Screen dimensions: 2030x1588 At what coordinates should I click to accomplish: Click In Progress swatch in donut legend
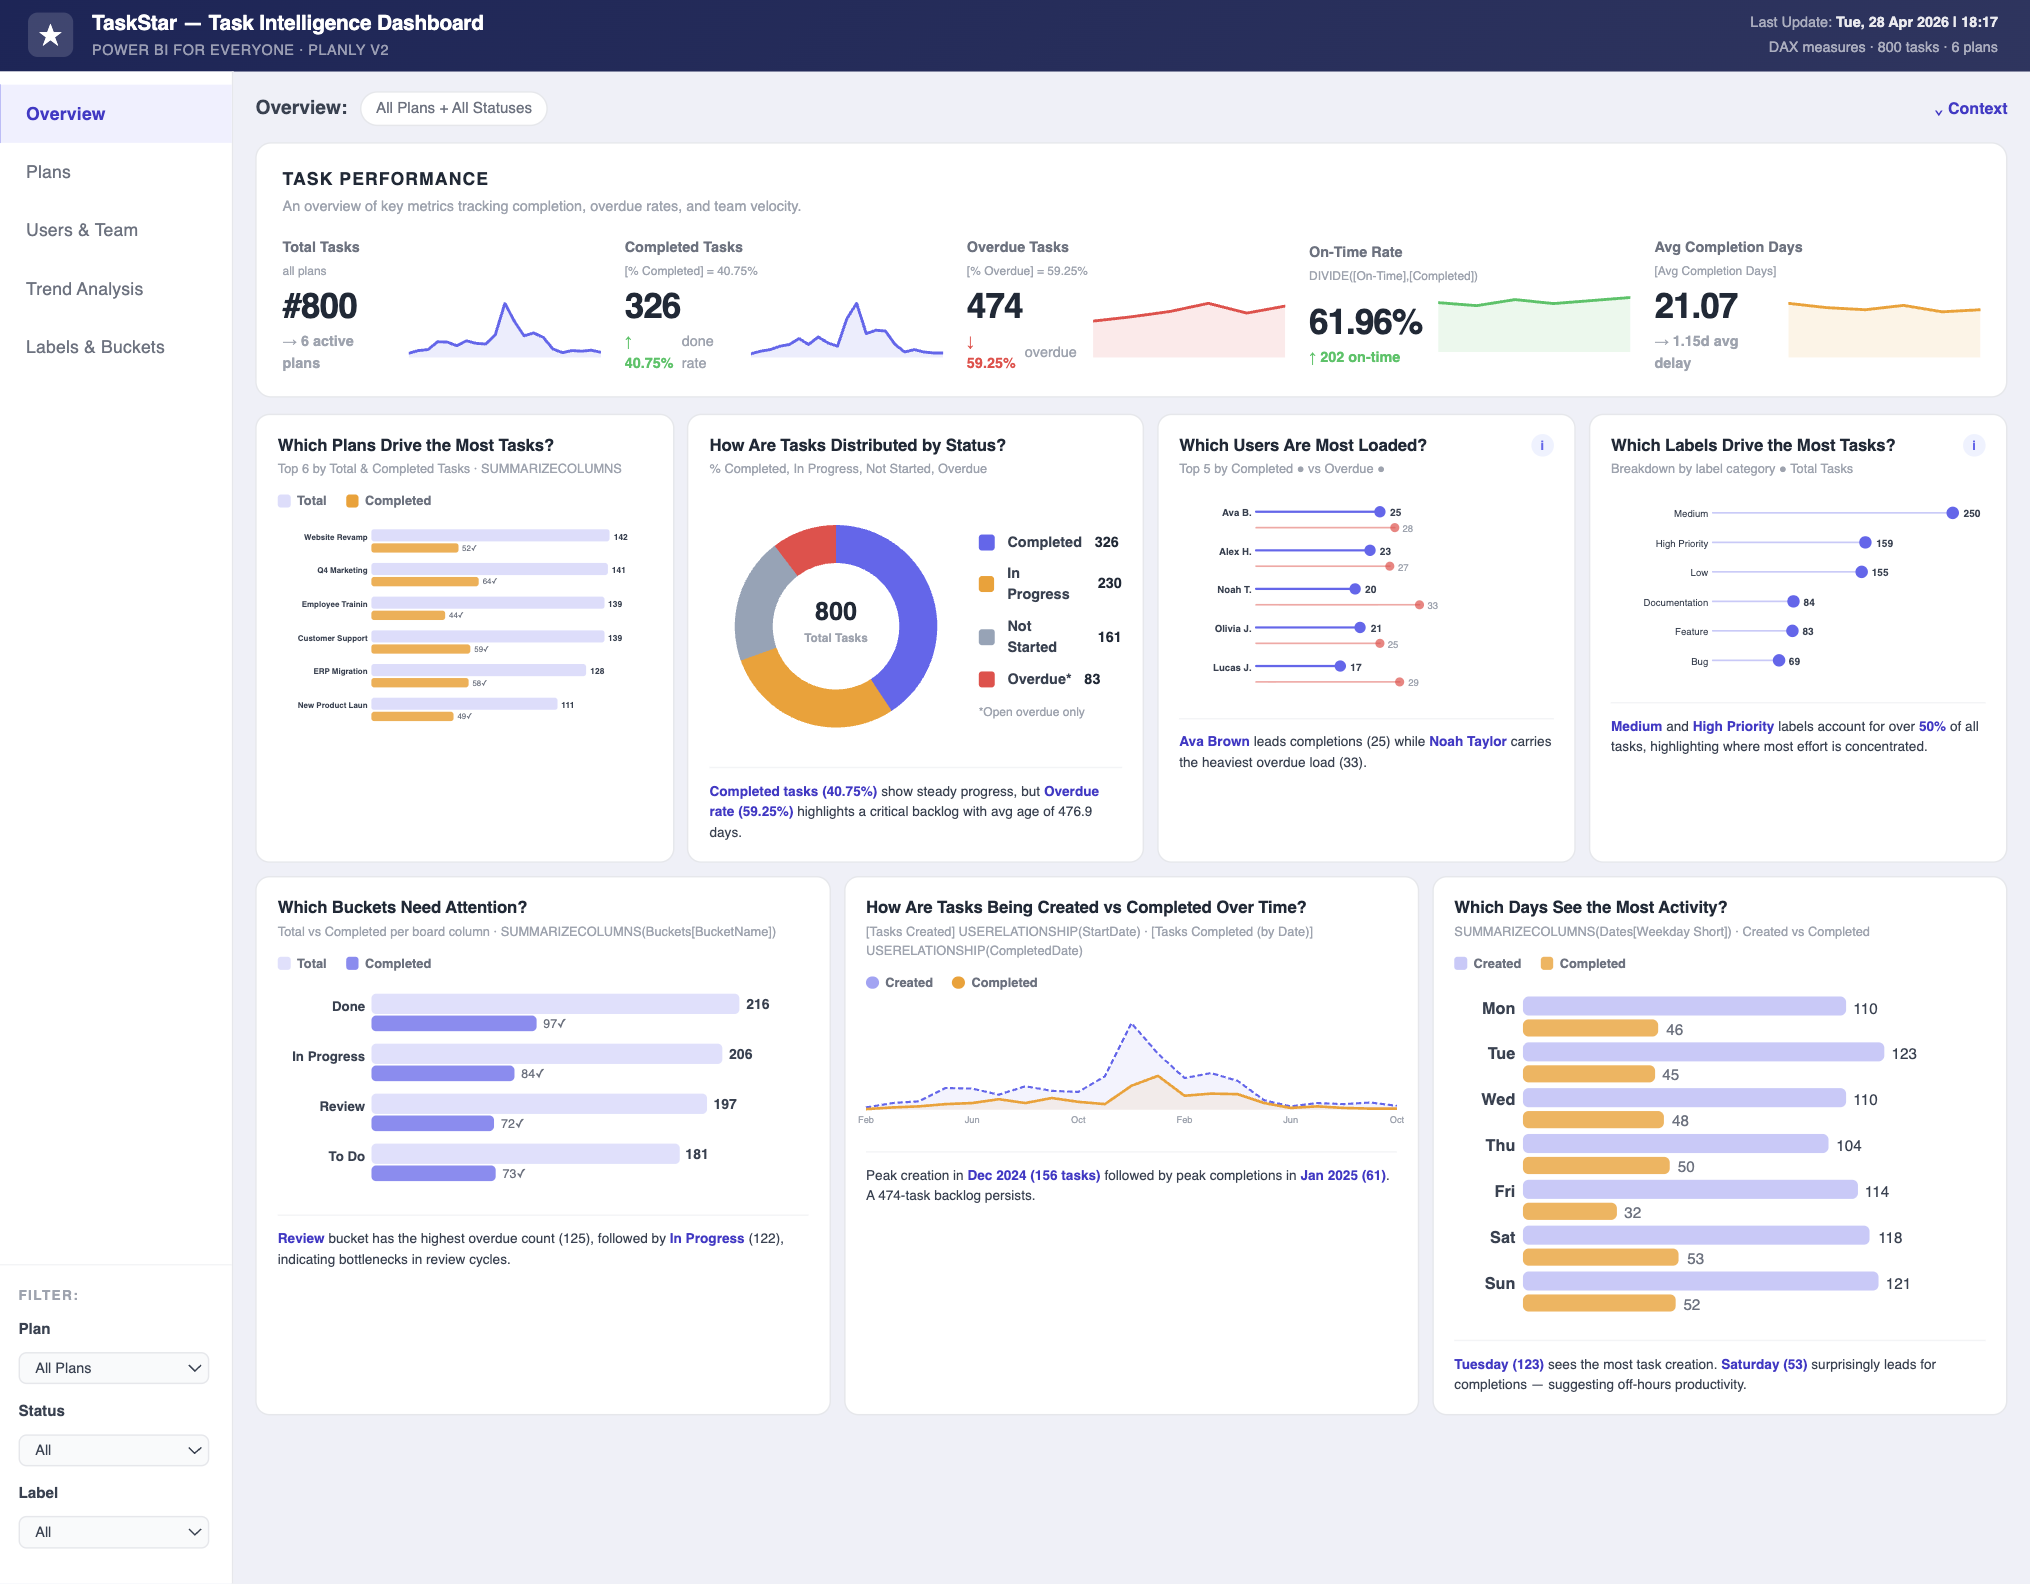pyautogui.click(x=987, y=583)
